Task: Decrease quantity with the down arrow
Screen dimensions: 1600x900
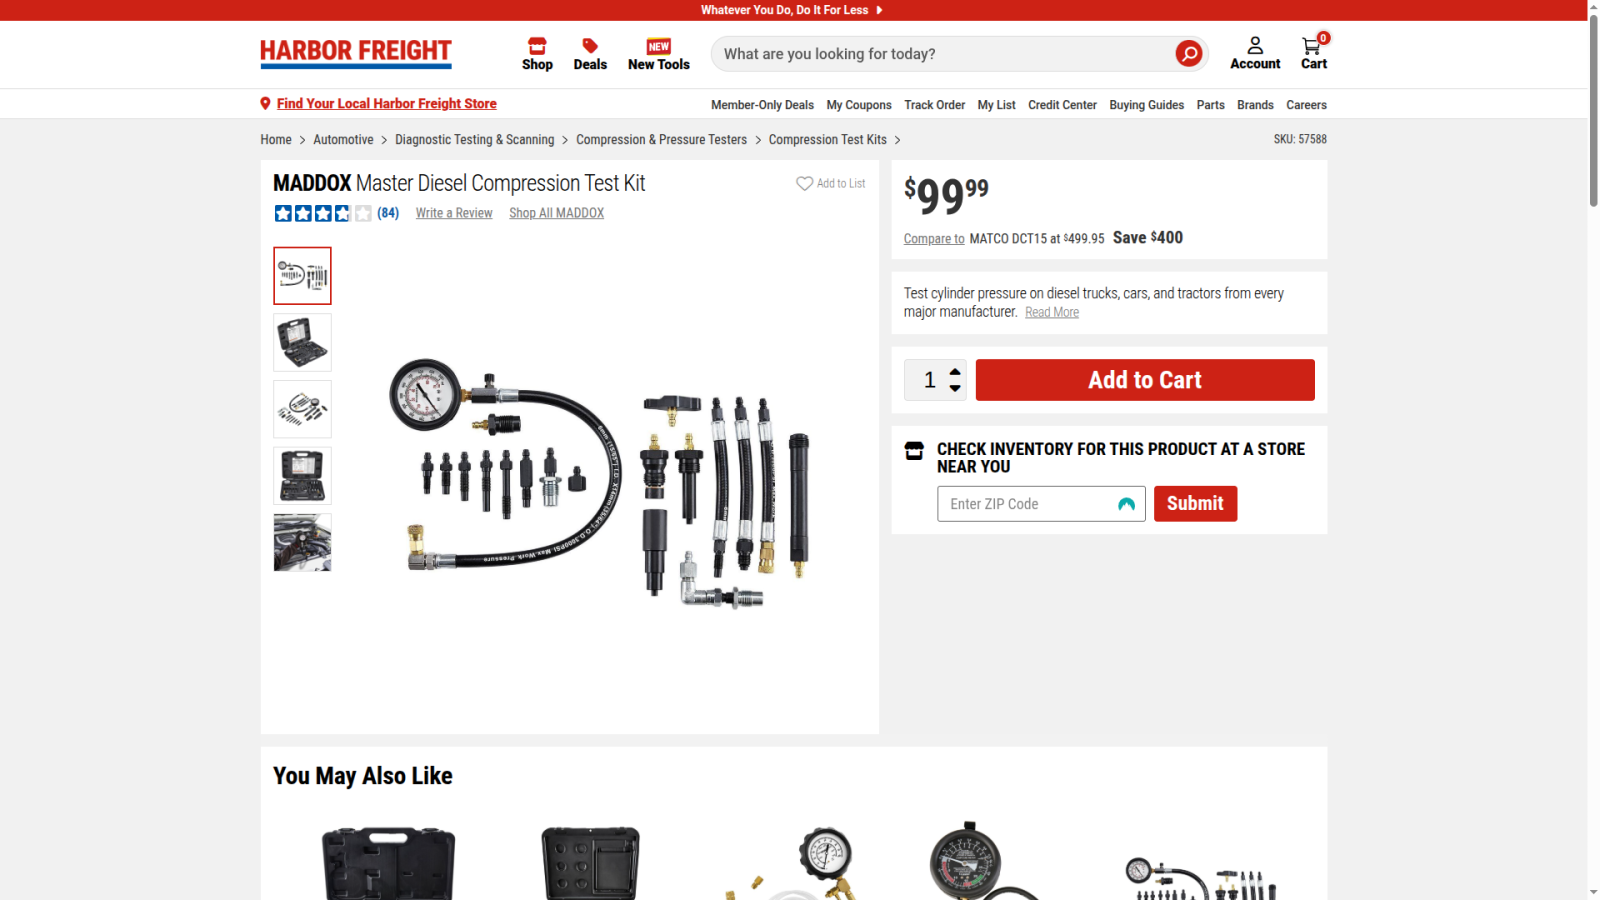Action: (x=955, y=388)
